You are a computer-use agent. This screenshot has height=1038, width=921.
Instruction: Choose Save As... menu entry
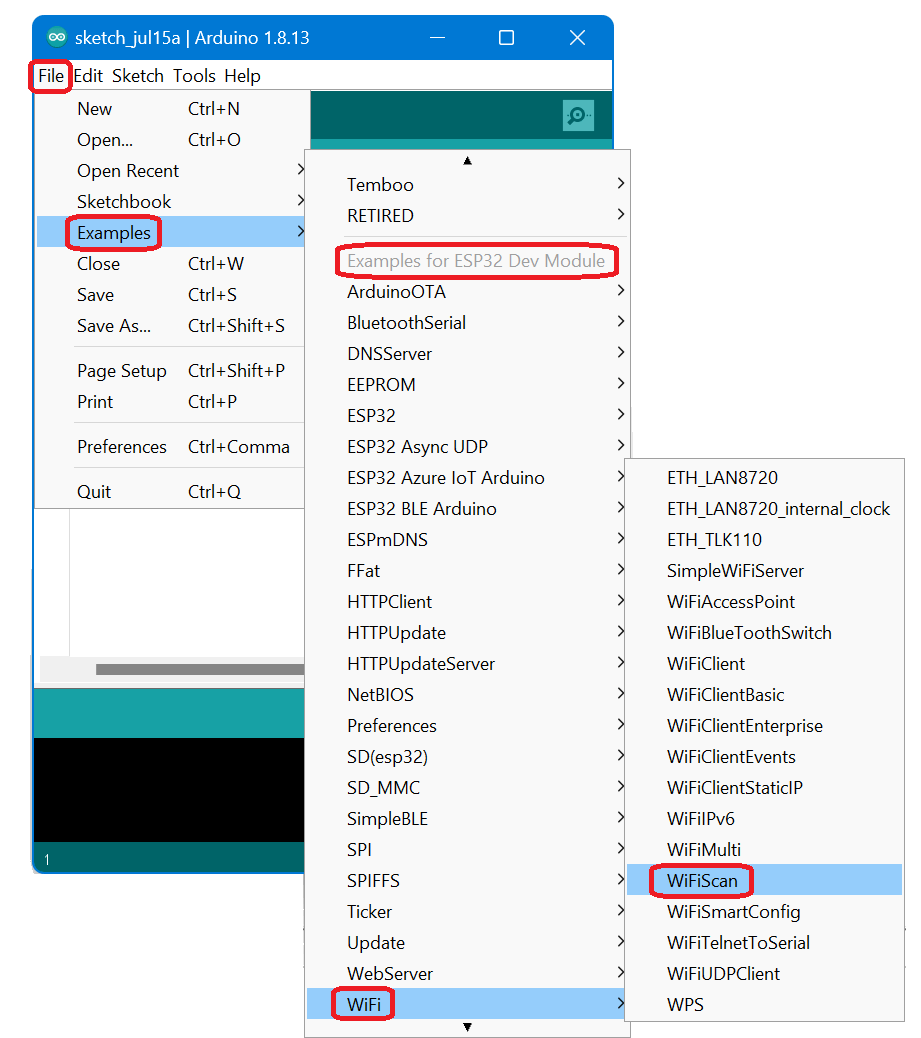[x=171, y=326]
